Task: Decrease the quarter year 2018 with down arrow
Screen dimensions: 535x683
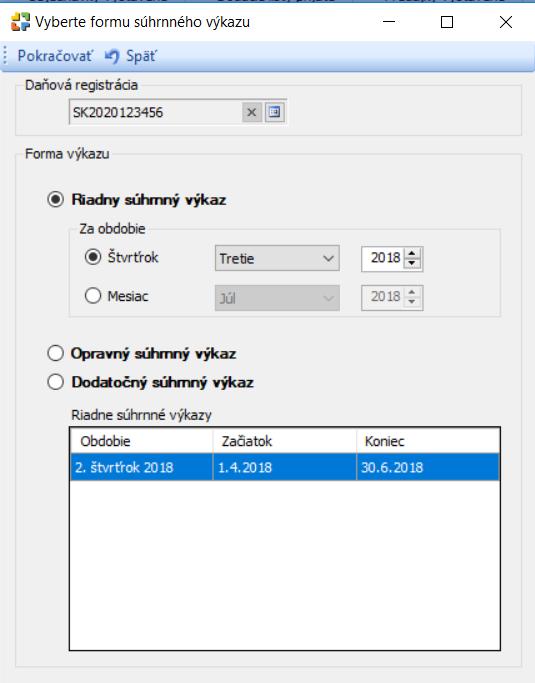Action: pyautogui.click(x=412, y=264)
